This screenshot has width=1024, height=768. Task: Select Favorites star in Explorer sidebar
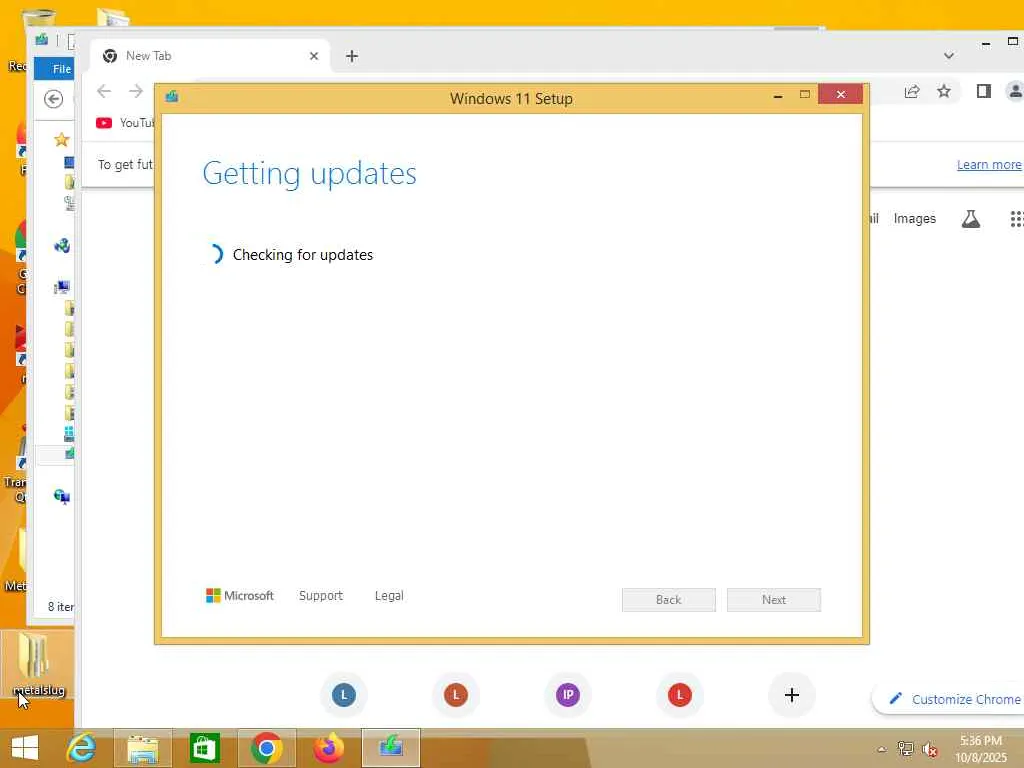(61, 139)
